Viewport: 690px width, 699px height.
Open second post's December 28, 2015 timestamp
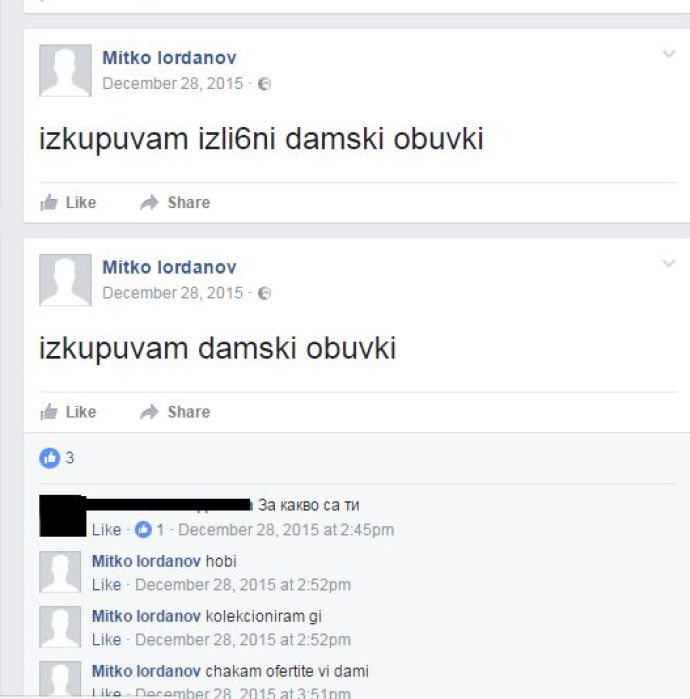click(x=173, y=293)
